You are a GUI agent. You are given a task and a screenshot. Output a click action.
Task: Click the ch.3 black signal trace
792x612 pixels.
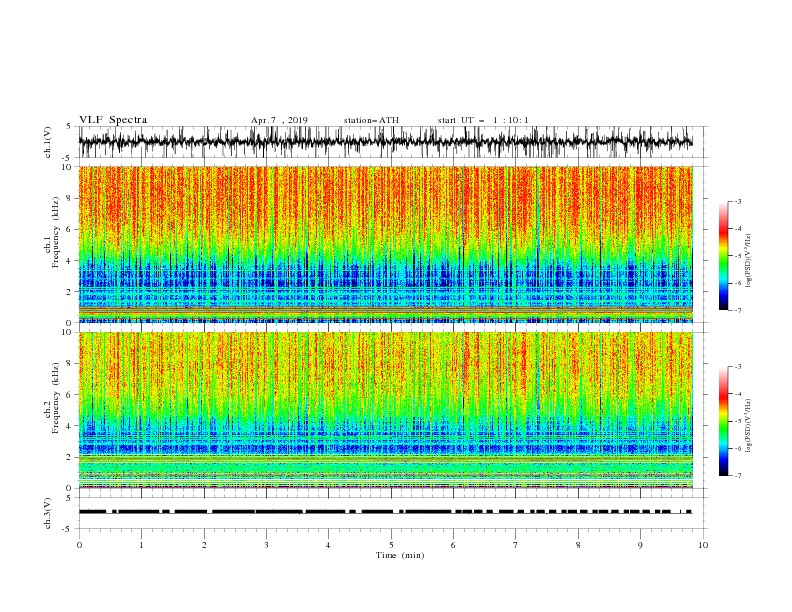coord(385,512)
